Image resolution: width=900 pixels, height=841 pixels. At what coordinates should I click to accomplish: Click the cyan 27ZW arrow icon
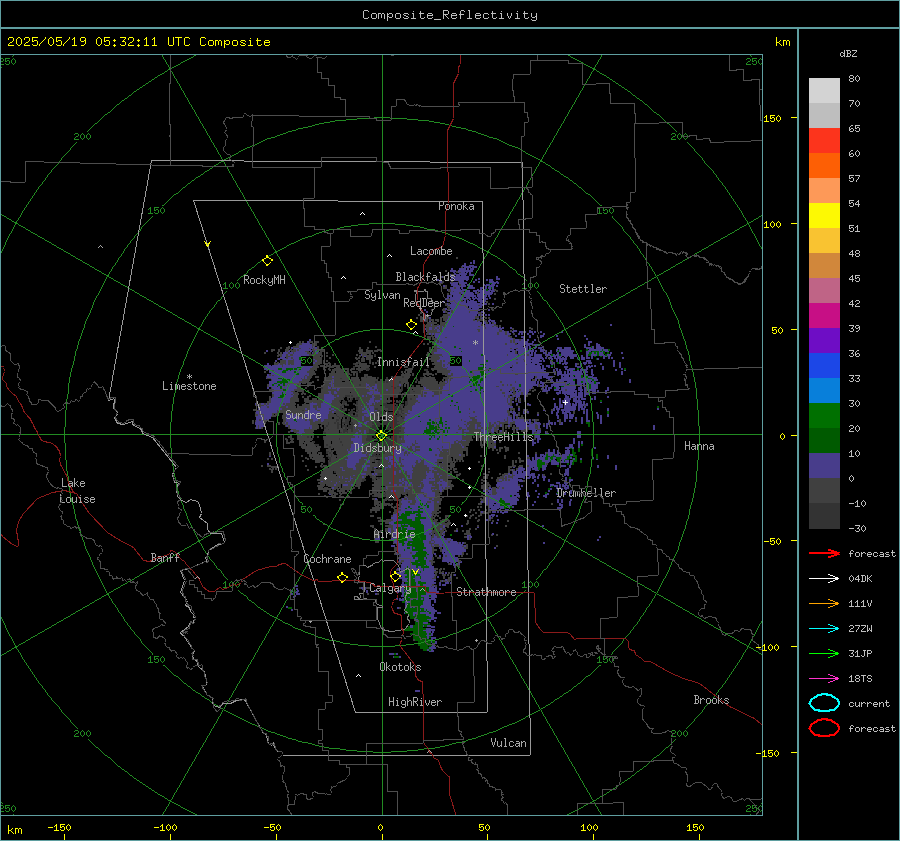[824, 629]
